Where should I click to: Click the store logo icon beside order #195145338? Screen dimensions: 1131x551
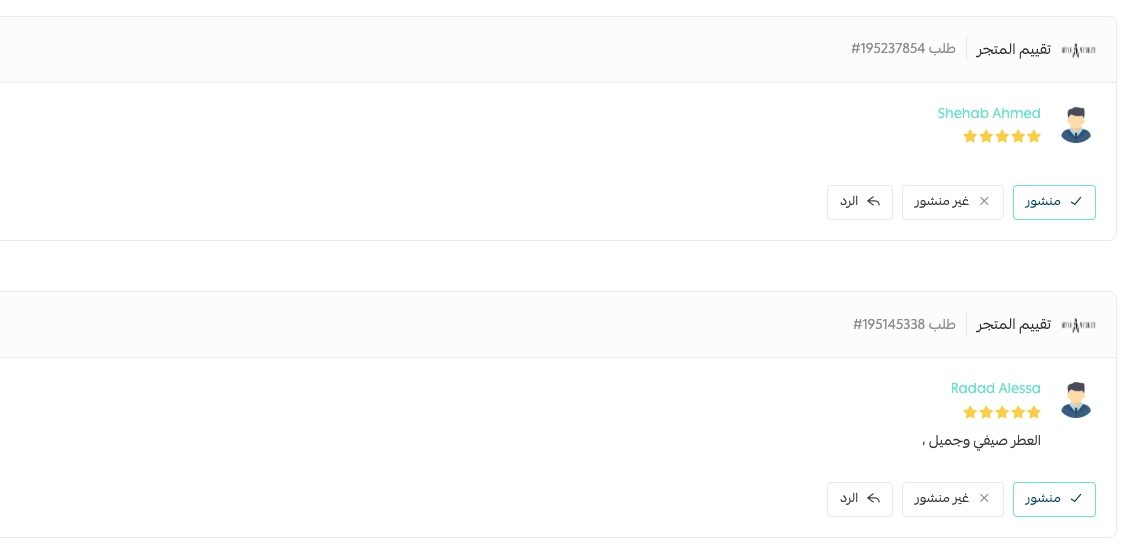coord(1078,324)
